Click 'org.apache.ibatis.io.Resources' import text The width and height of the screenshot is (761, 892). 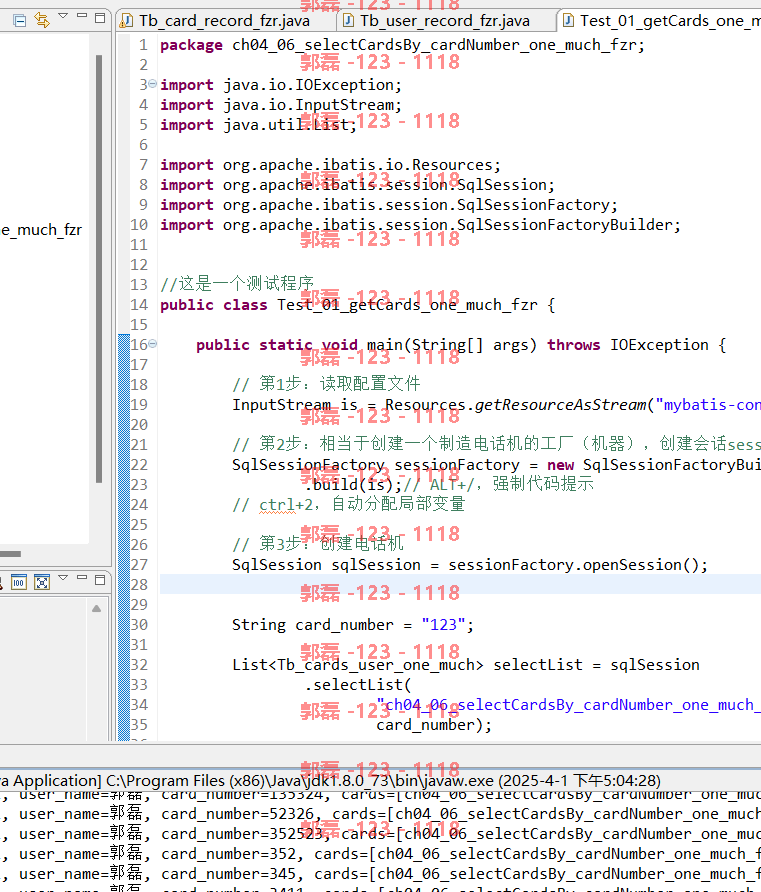click(x=362, y=165)
